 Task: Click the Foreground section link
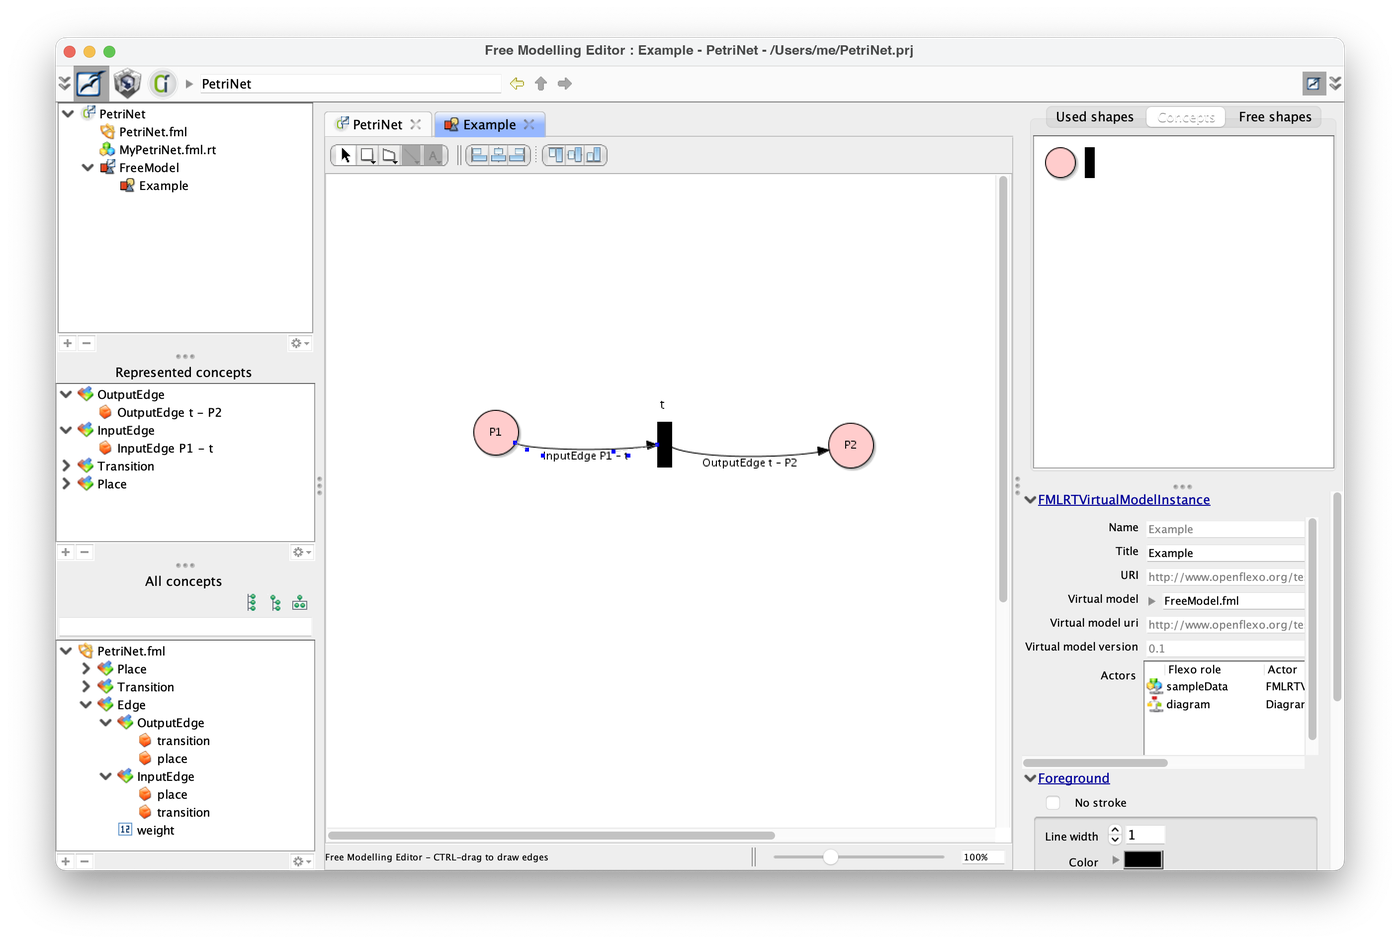tap(1074, 778)
